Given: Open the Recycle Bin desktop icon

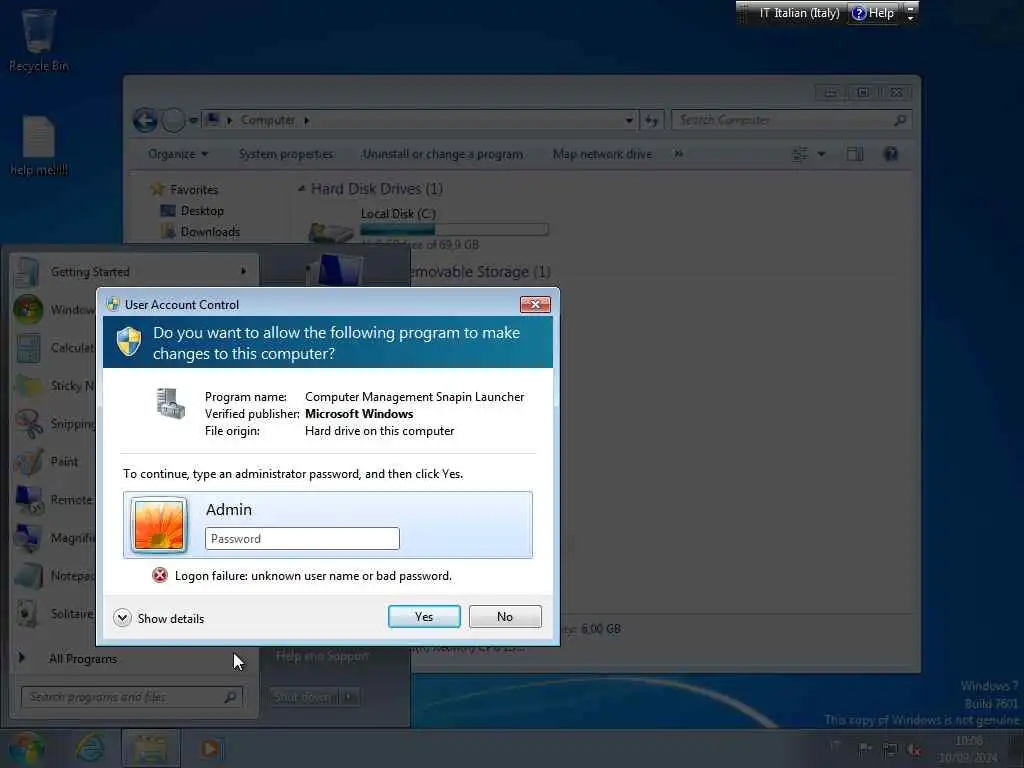Looking at the screenshot, I should [39, 39].
